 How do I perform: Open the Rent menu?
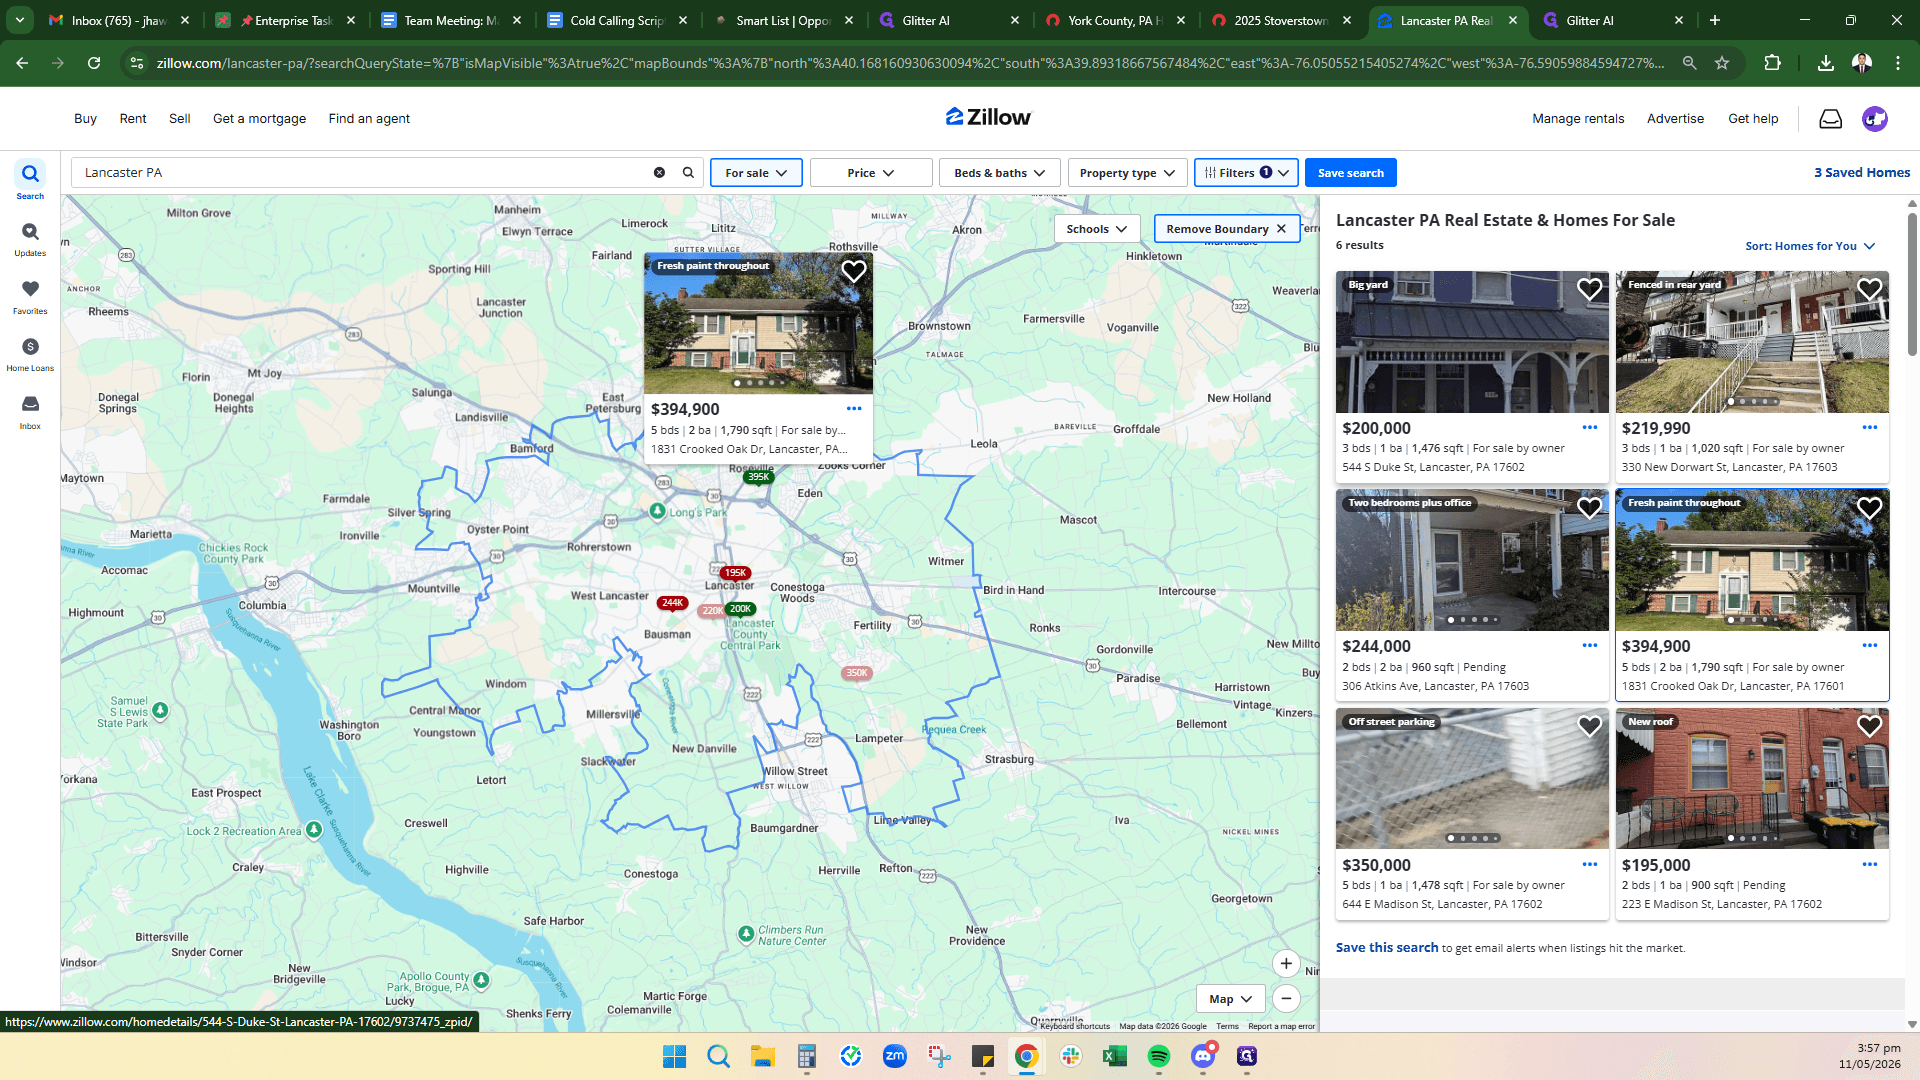(133, 119)
